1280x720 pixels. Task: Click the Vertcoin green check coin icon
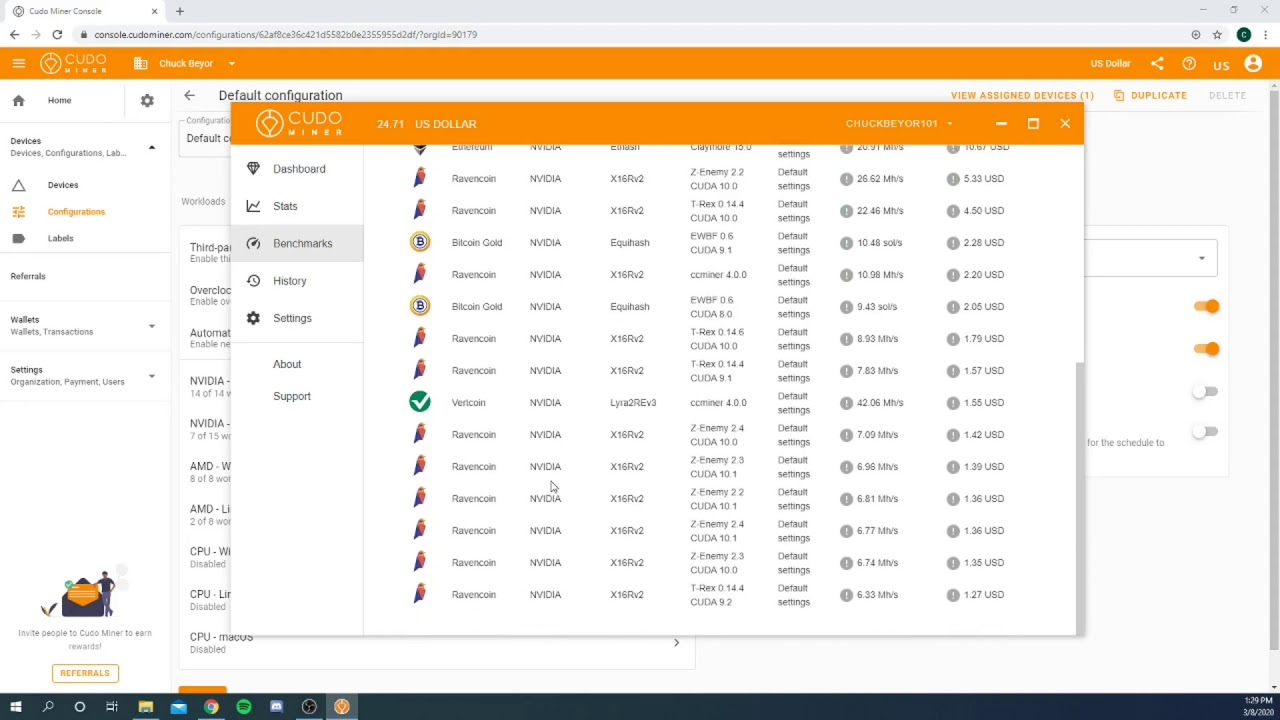[x=420, y=402]
